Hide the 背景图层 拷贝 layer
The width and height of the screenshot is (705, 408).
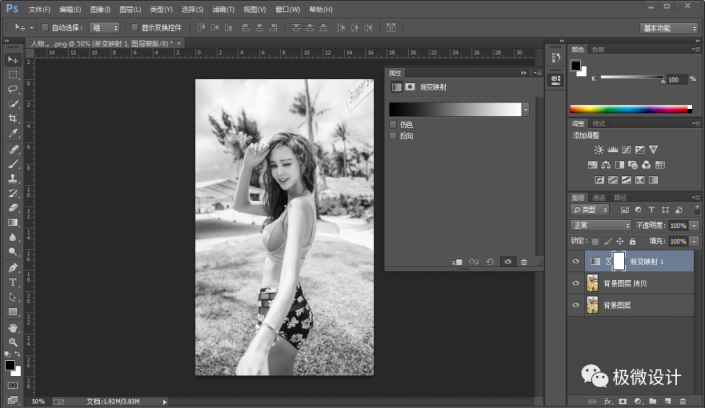[x=576, y=283]
